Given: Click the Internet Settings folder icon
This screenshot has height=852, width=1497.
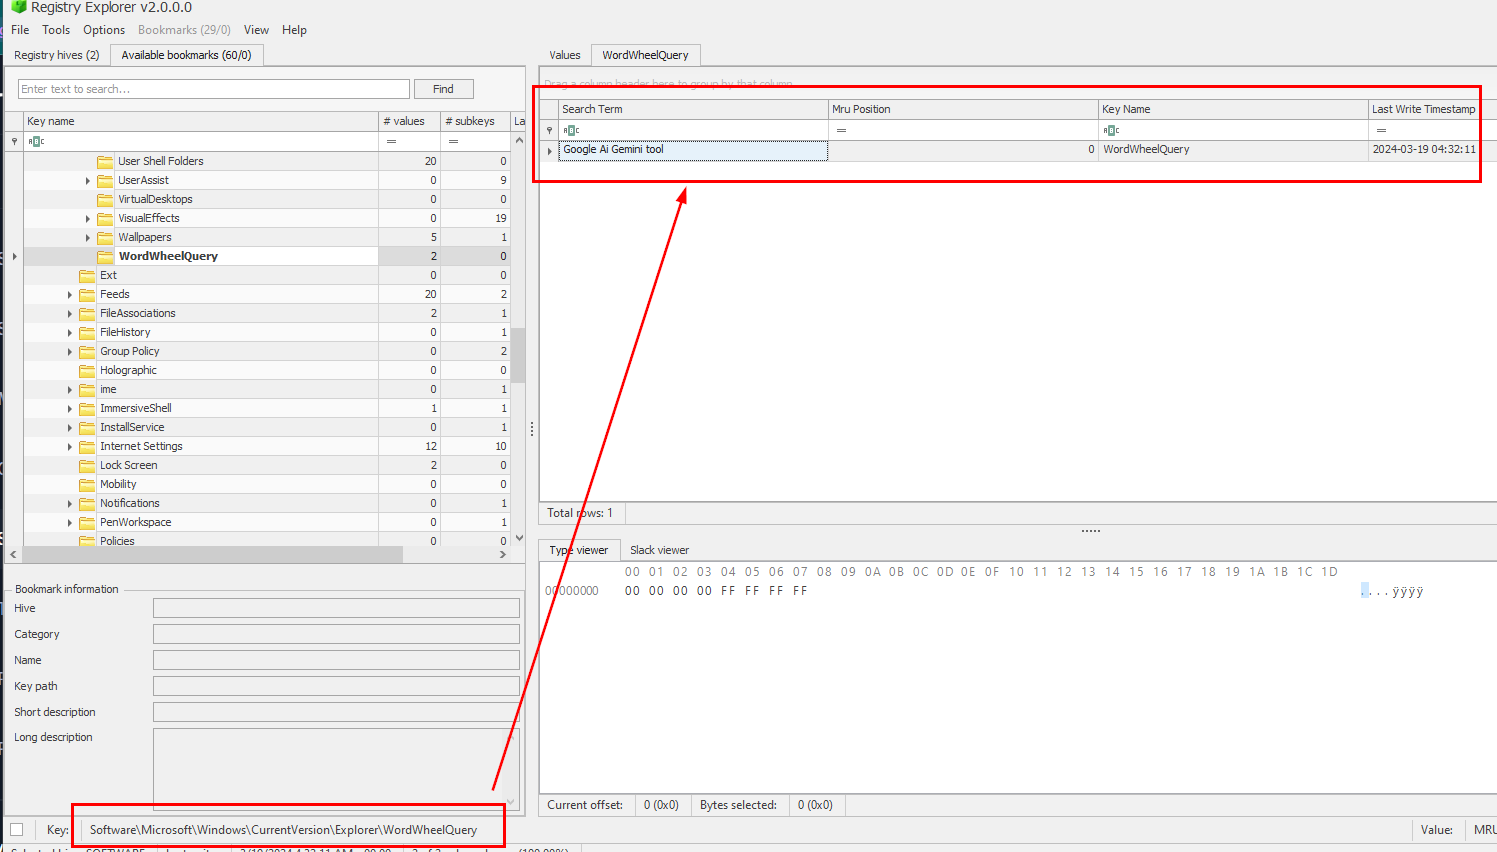Looking at the screenshot, I should 87,446.
